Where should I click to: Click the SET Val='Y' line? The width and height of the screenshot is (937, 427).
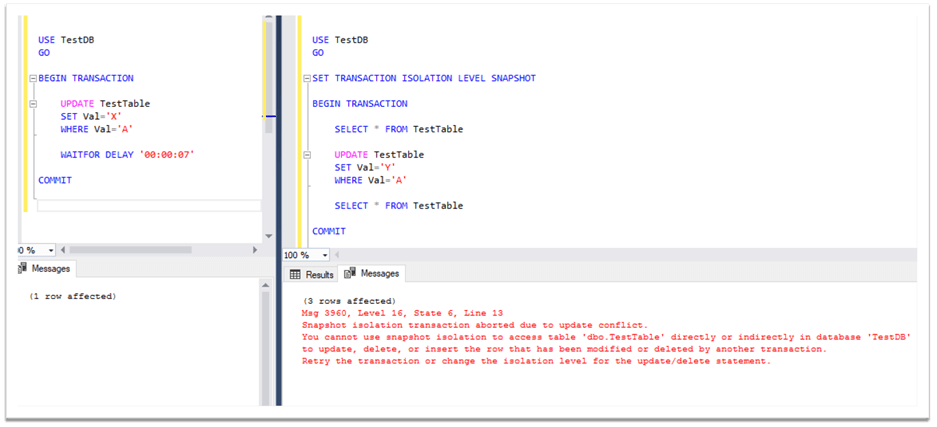click(365, 168)
